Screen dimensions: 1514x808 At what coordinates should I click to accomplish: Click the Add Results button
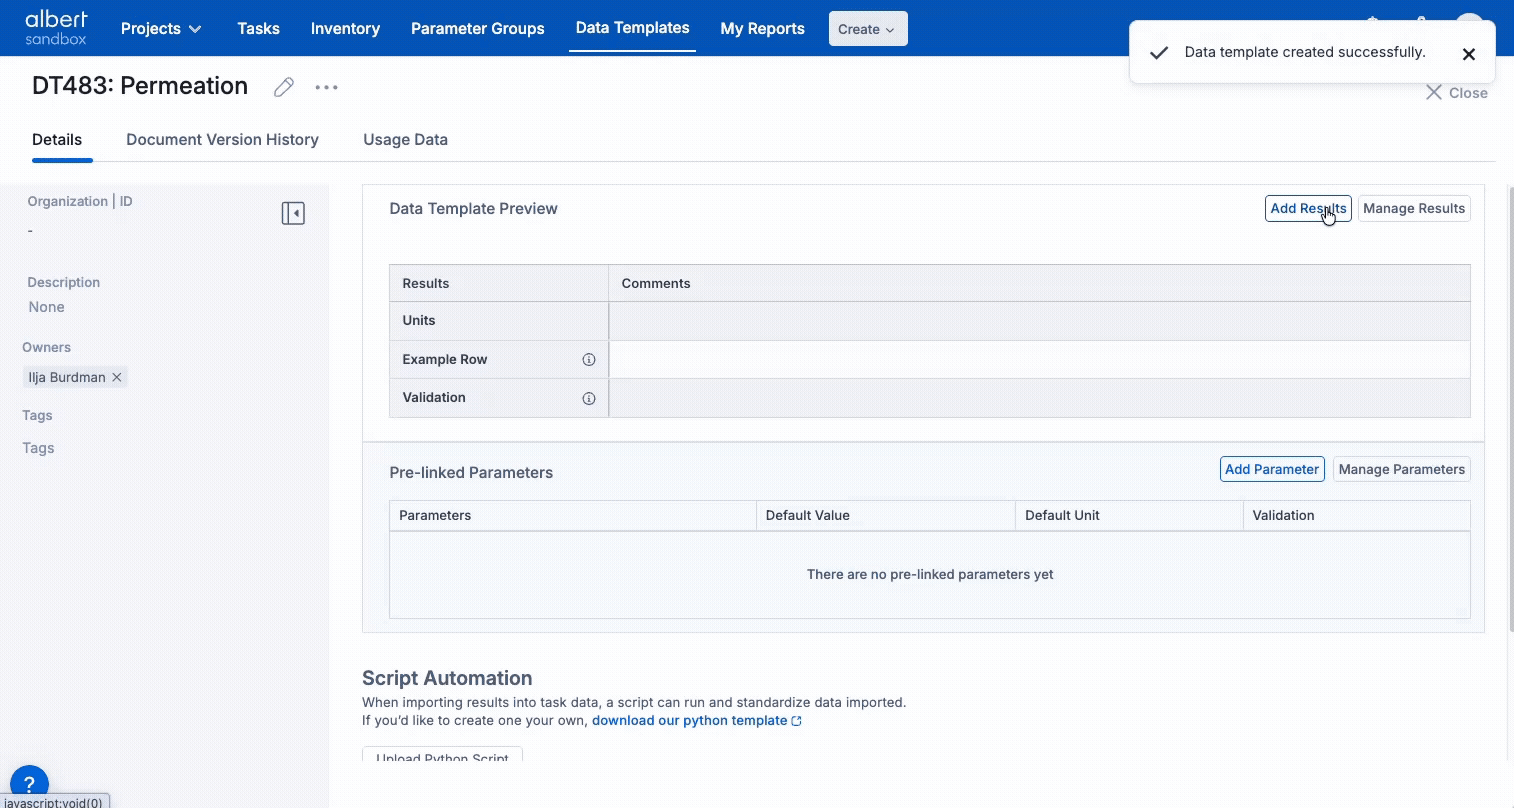pos(1307,208)
